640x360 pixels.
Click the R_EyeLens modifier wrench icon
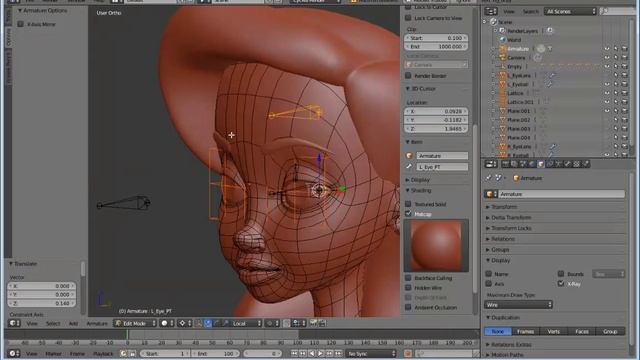tap(553, 146)
